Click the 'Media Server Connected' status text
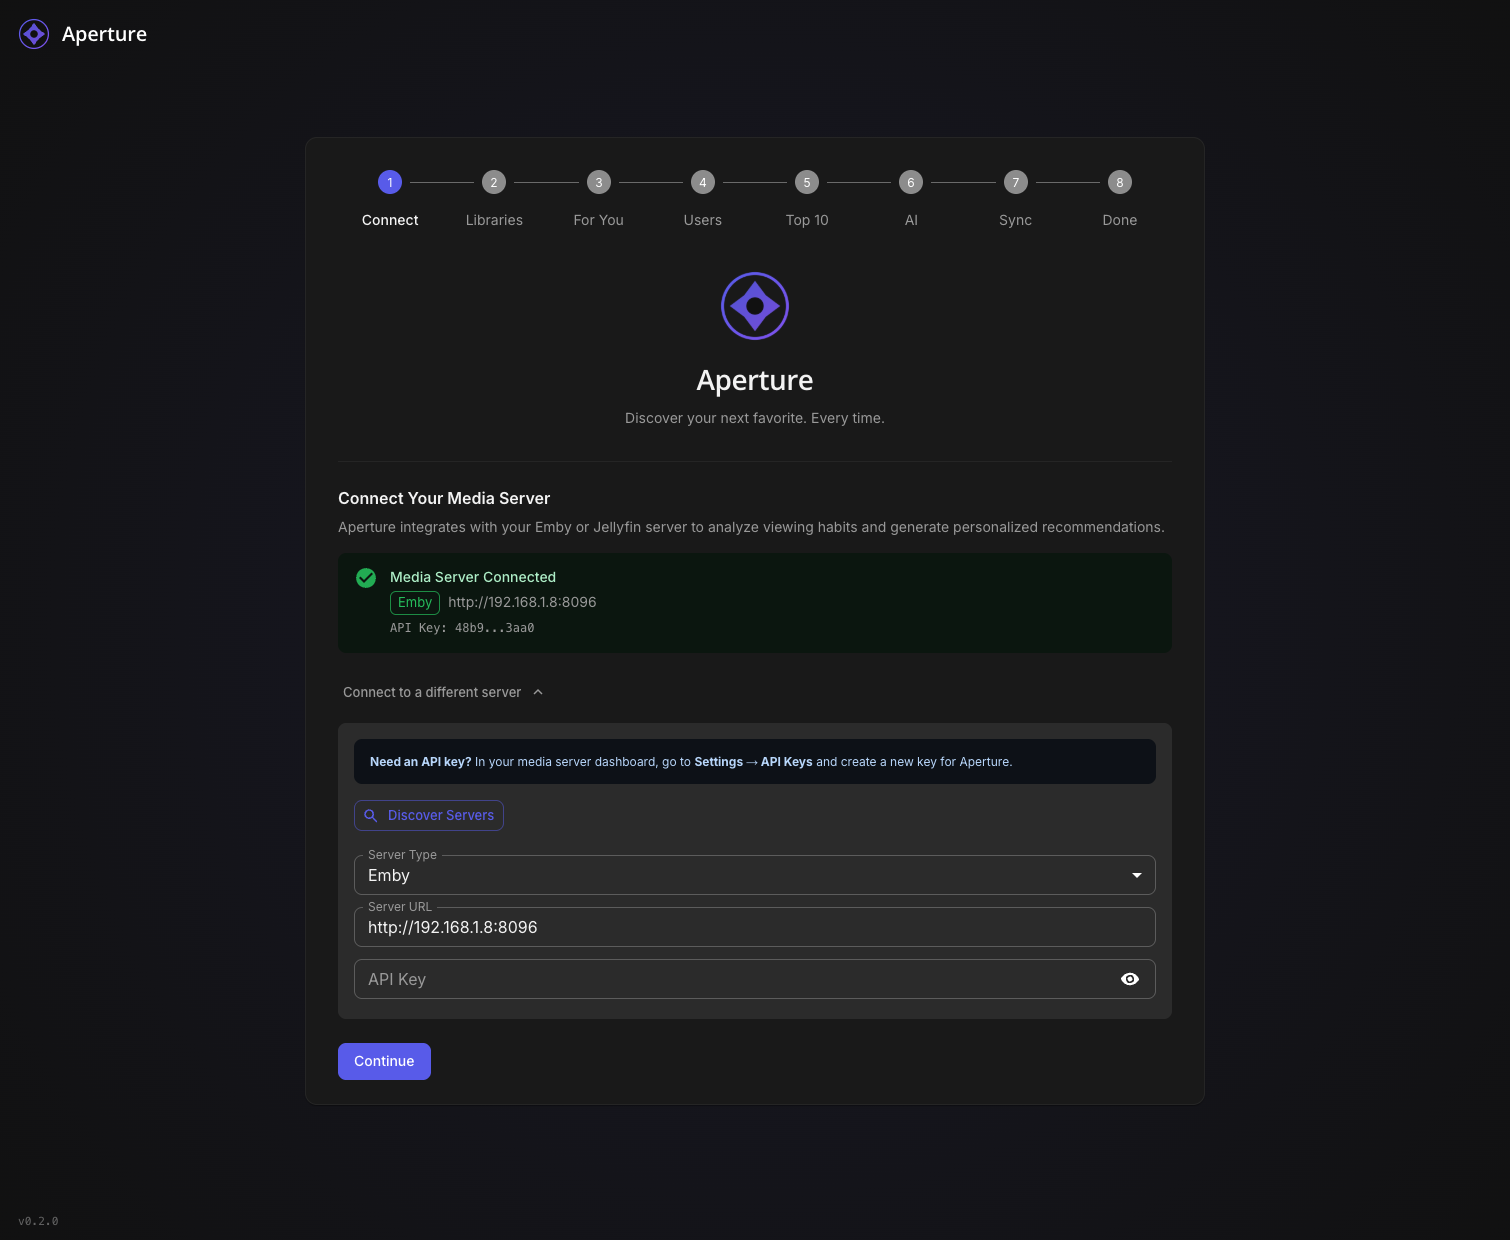This screenshot has width=1510, height=1240. coord(473,577)
